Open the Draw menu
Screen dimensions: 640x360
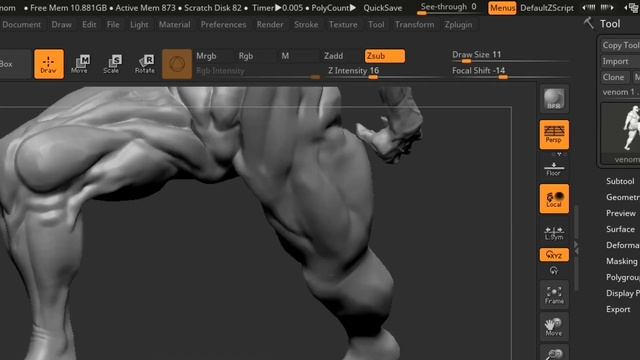tap(62, 24)
